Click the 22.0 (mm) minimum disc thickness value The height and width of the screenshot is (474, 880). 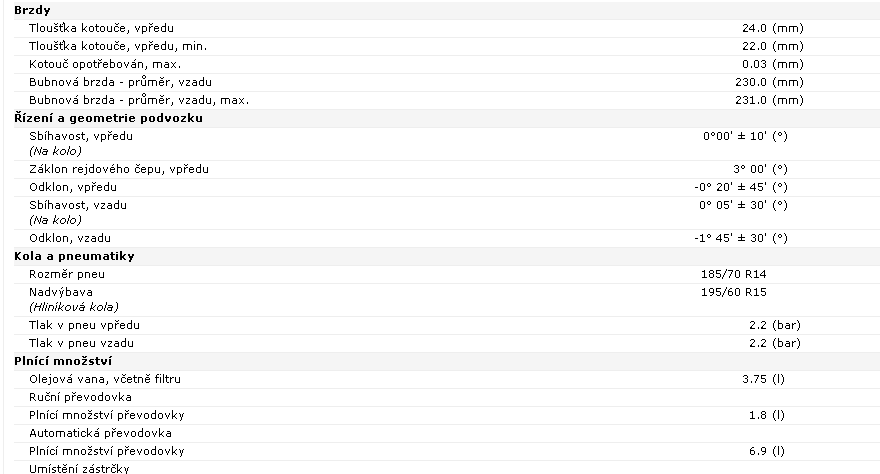click(x=772, y=46)
